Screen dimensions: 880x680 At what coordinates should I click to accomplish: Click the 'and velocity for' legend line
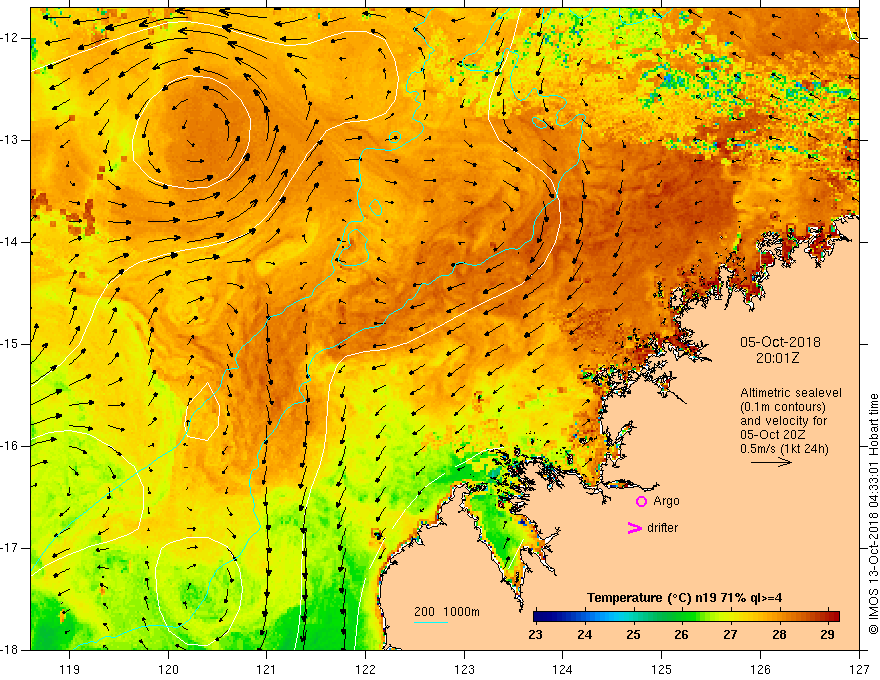coord(783,421)
